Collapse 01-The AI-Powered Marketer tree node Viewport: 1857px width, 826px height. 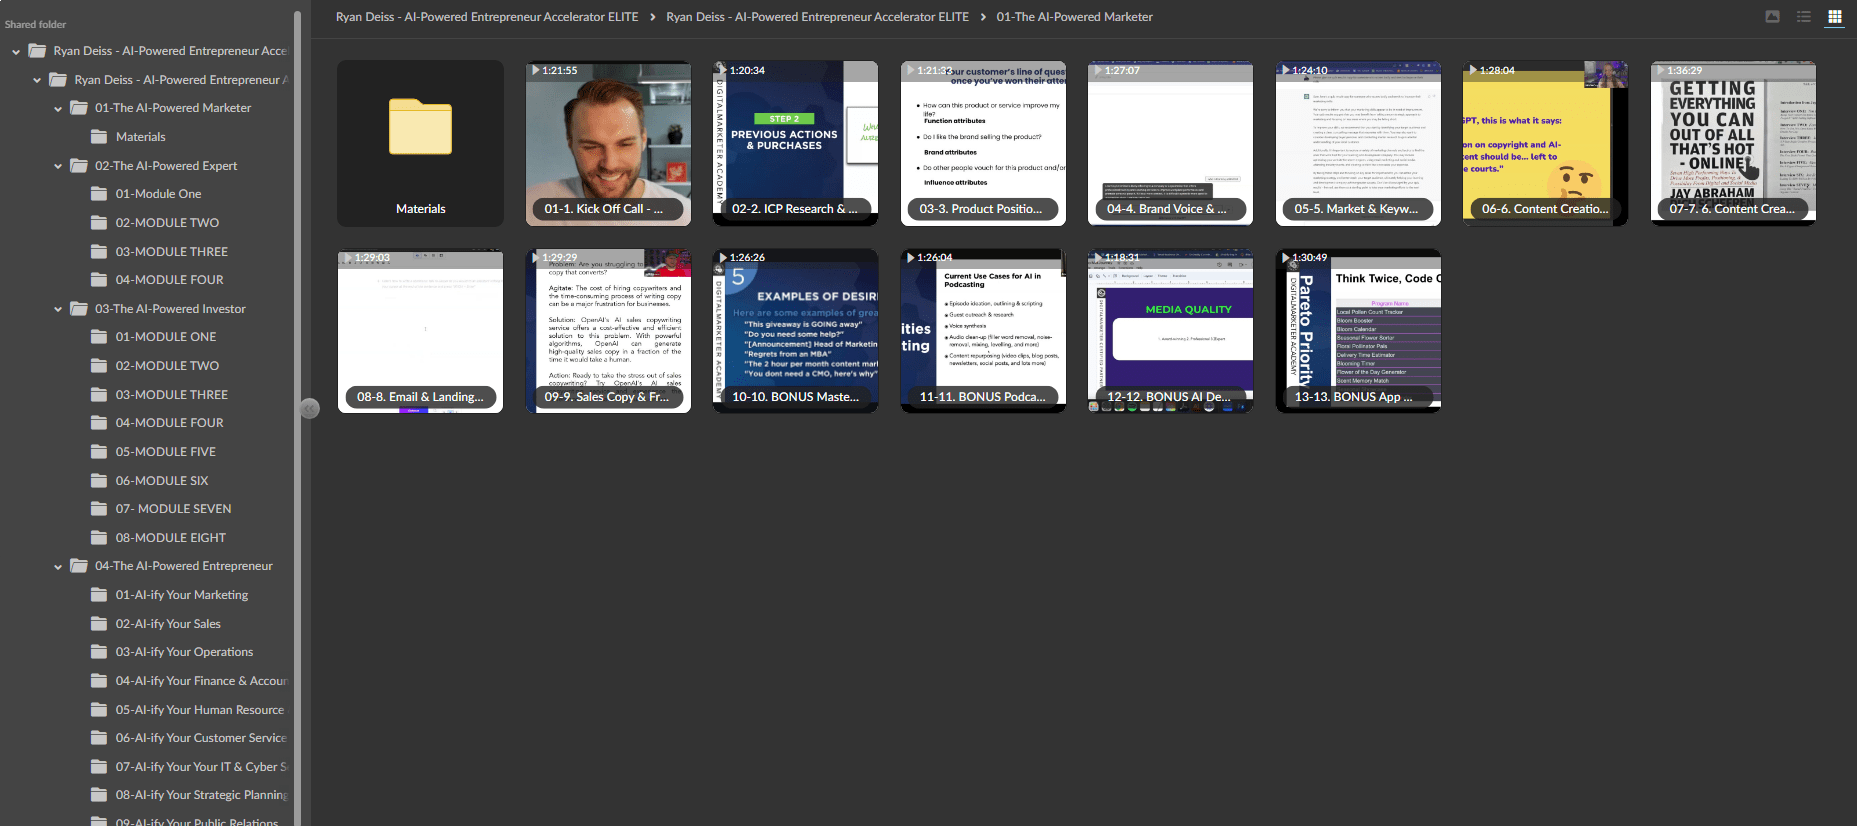58,108
